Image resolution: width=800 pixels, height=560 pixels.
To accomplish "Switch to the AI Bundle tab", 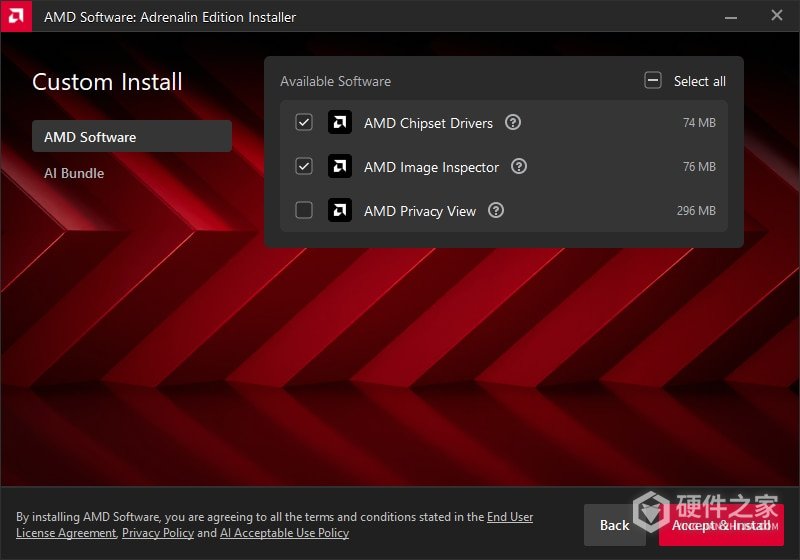I will click(74, 173).
